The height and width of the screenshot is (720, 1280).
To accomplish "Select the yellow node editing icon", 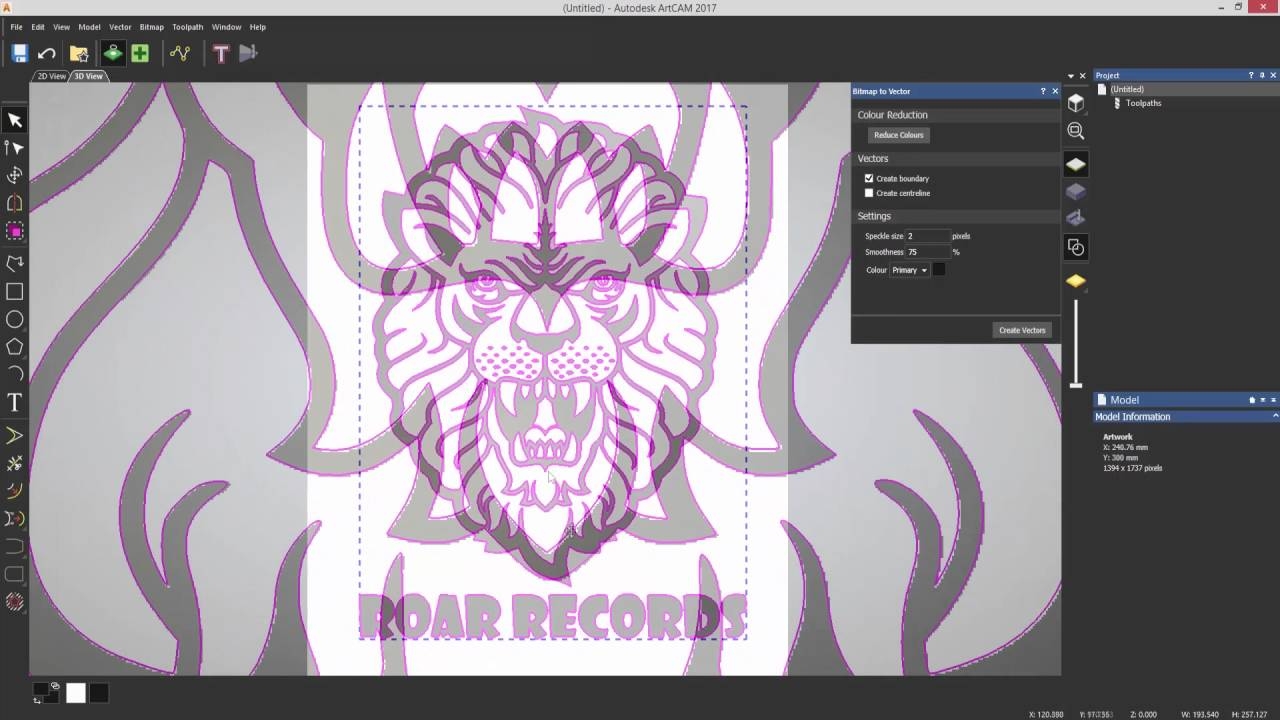I will (x=180, y=53).
